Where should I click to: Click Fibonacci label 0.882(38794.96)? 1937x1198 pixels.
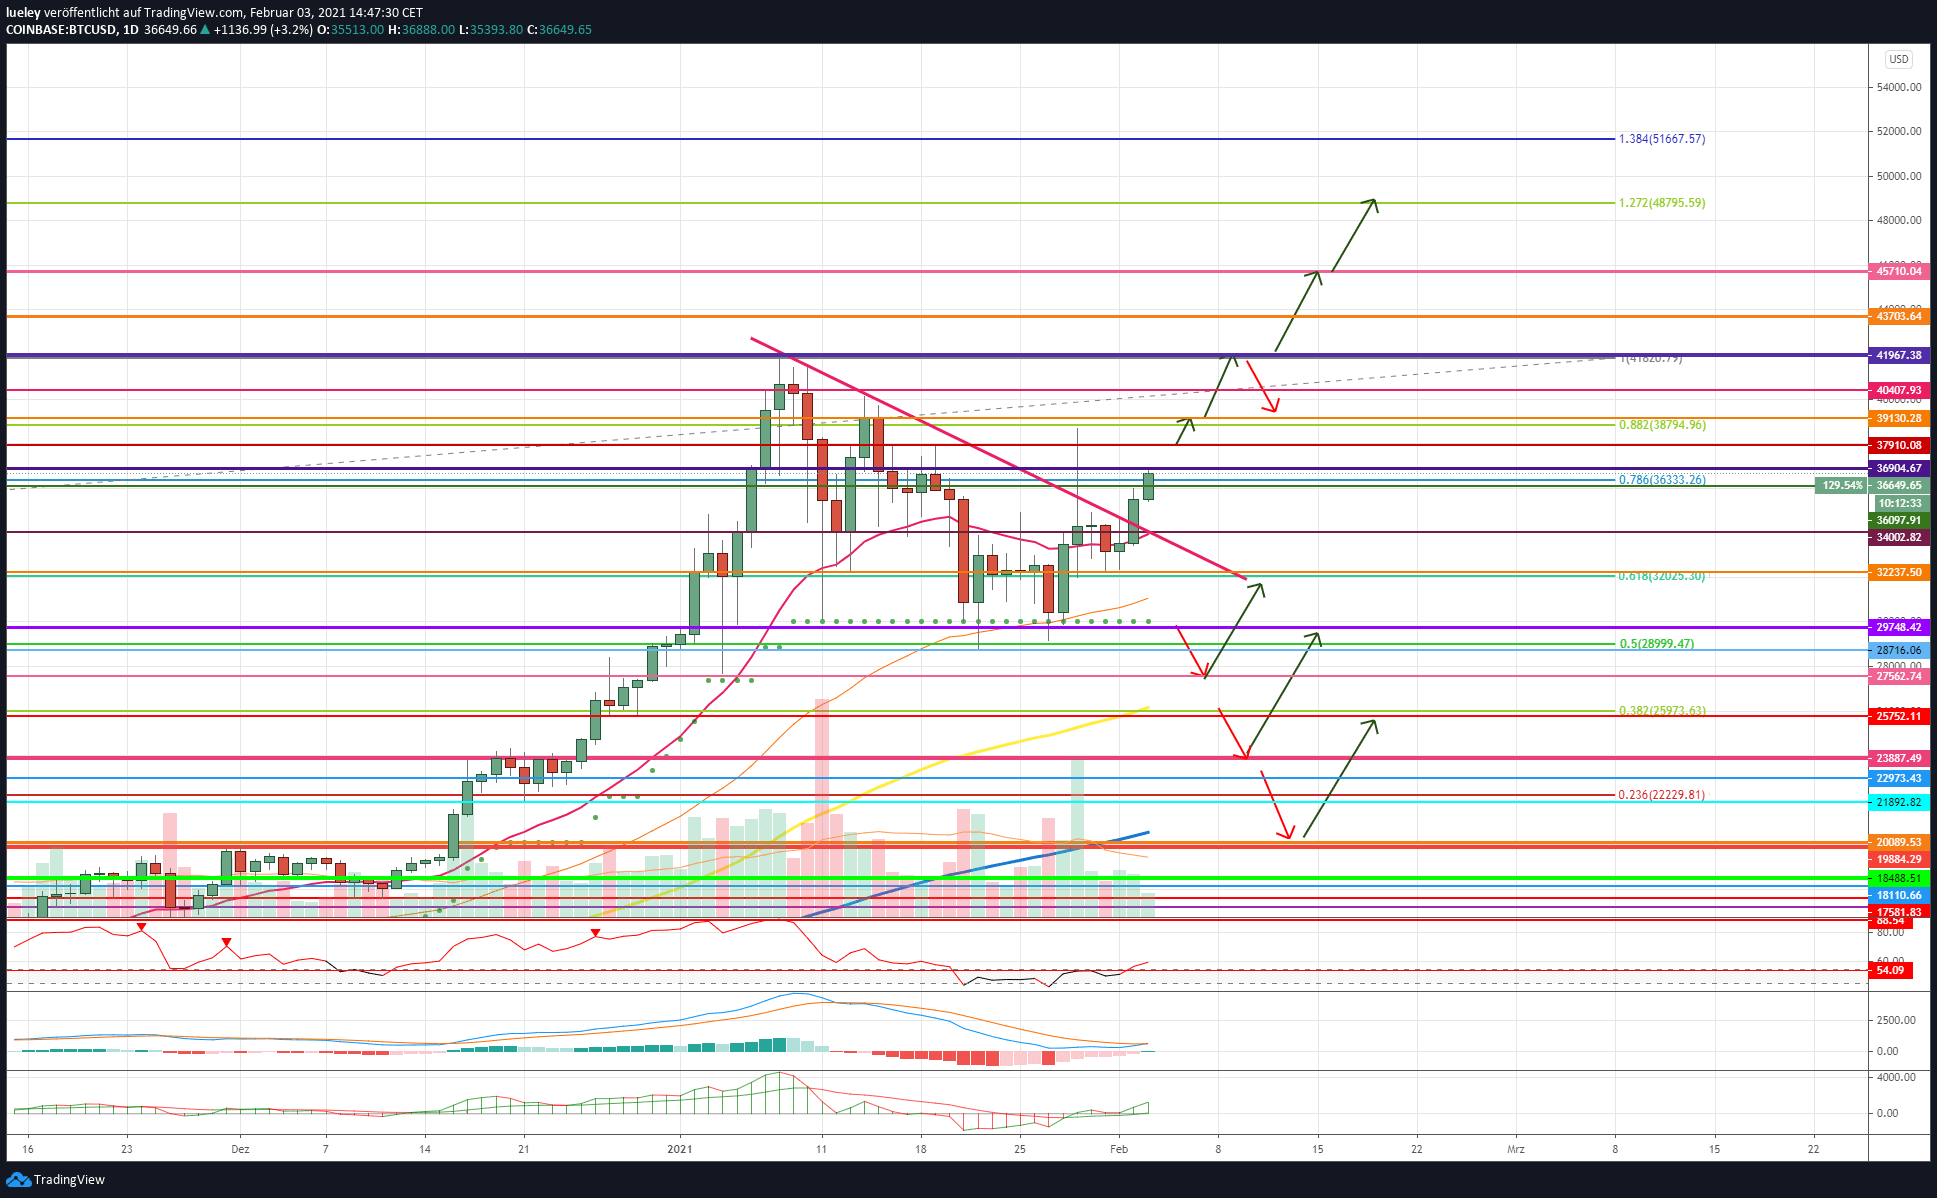pos(1662,425)
